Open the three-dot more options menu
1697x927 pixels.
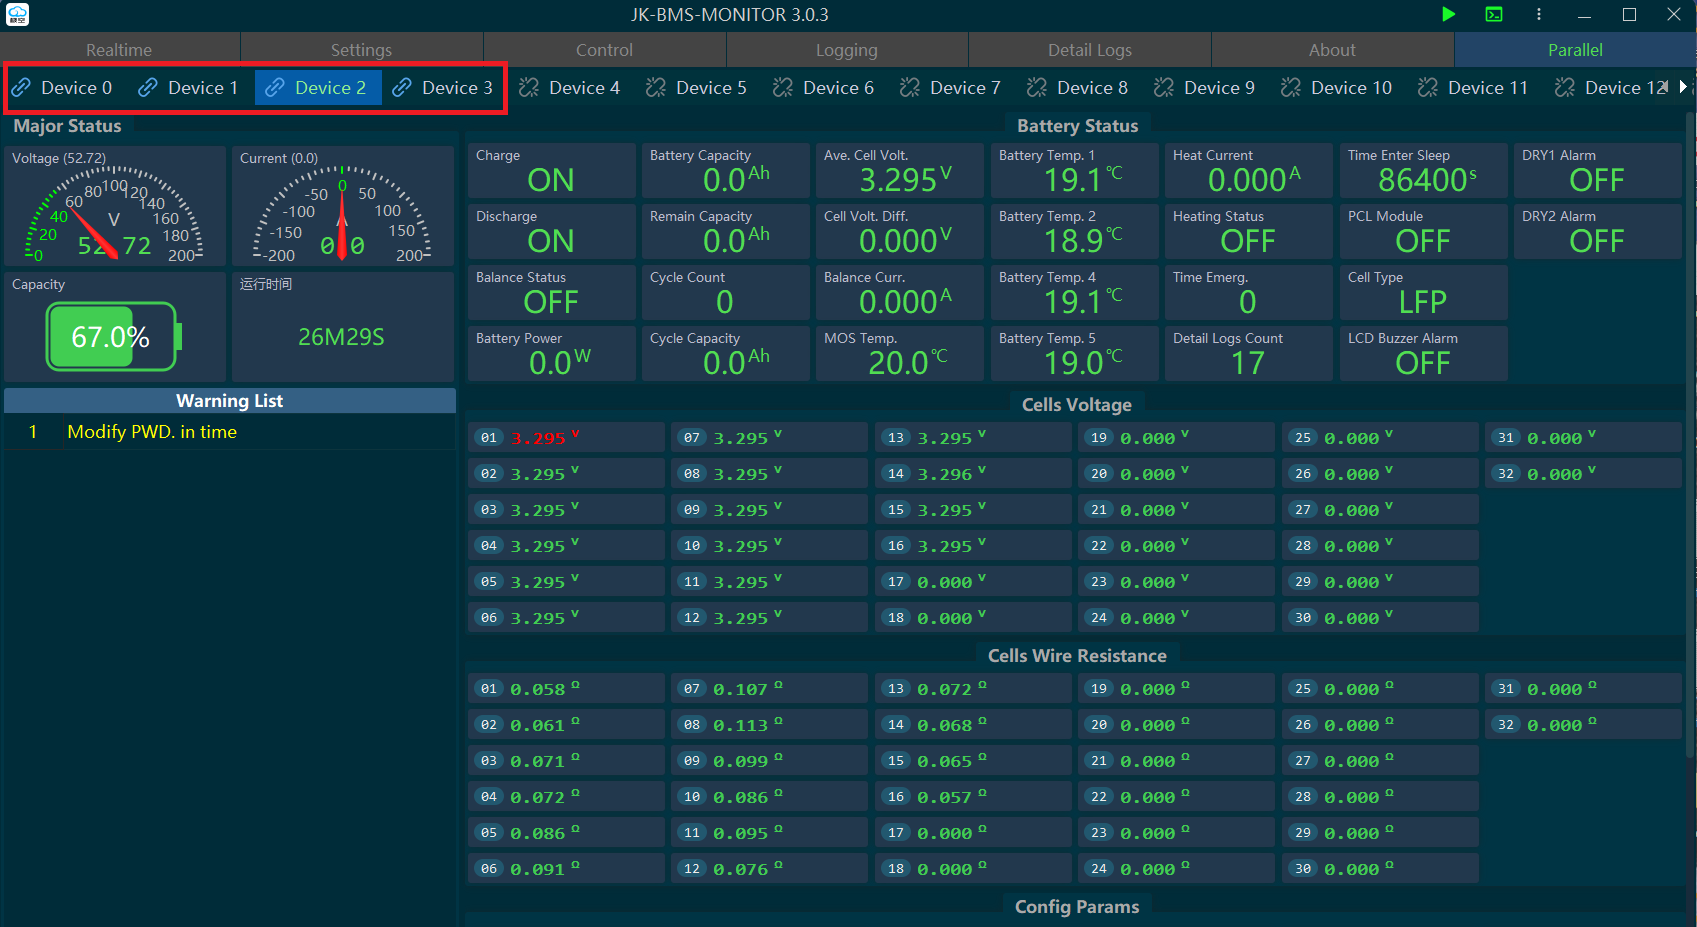[1538, 14]
